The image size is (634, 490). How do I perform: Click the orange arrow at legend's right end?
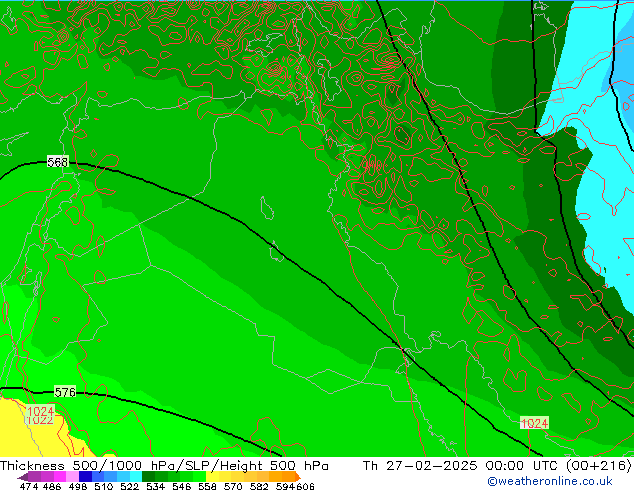click(298, 477)
